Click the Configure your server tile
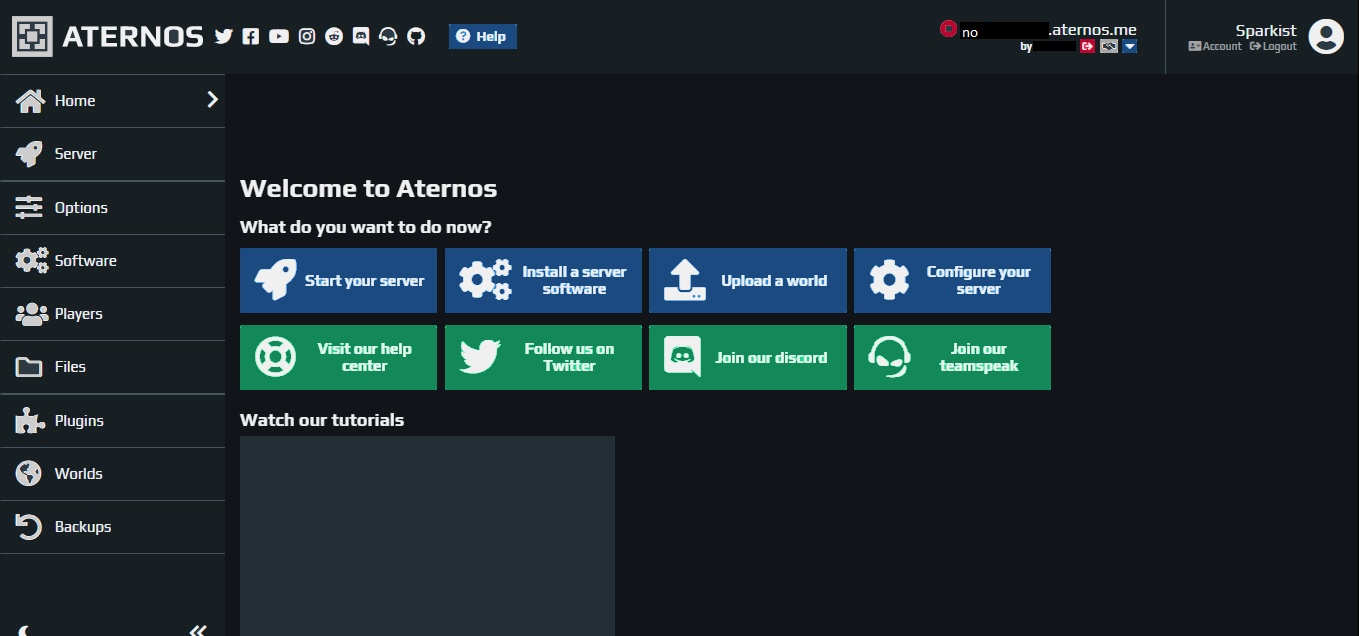 [x=952, y=280]
